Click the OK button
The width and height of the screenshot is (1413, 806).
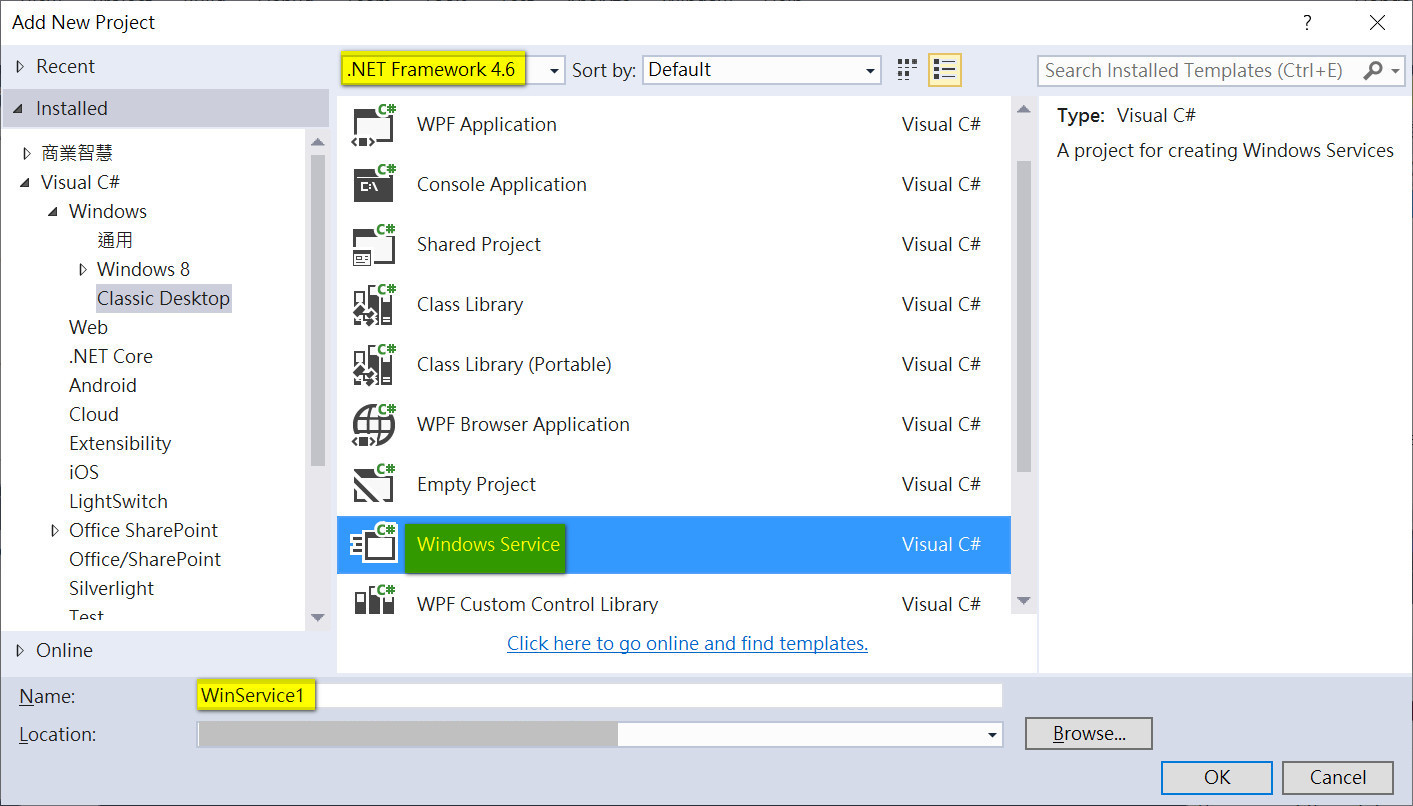[1217, 778]
